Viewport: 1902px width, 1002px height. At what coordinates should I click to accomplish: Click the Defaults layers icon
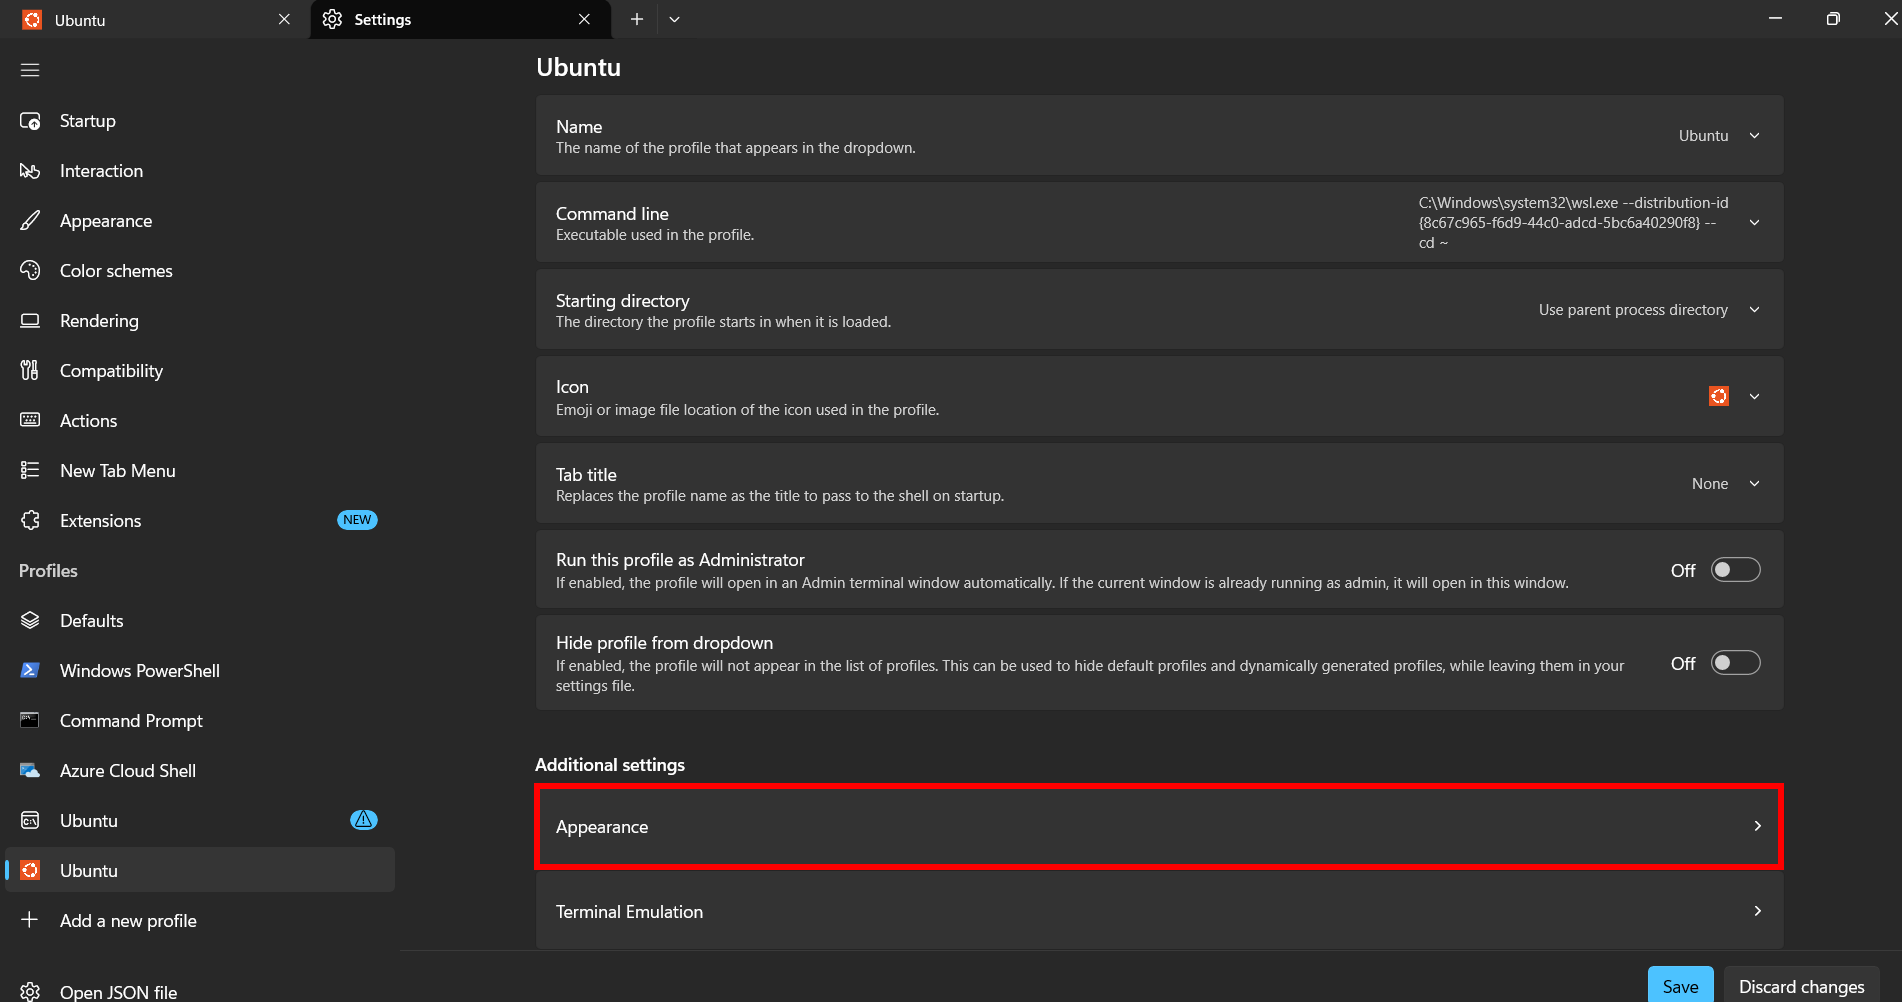coord(30,621)
